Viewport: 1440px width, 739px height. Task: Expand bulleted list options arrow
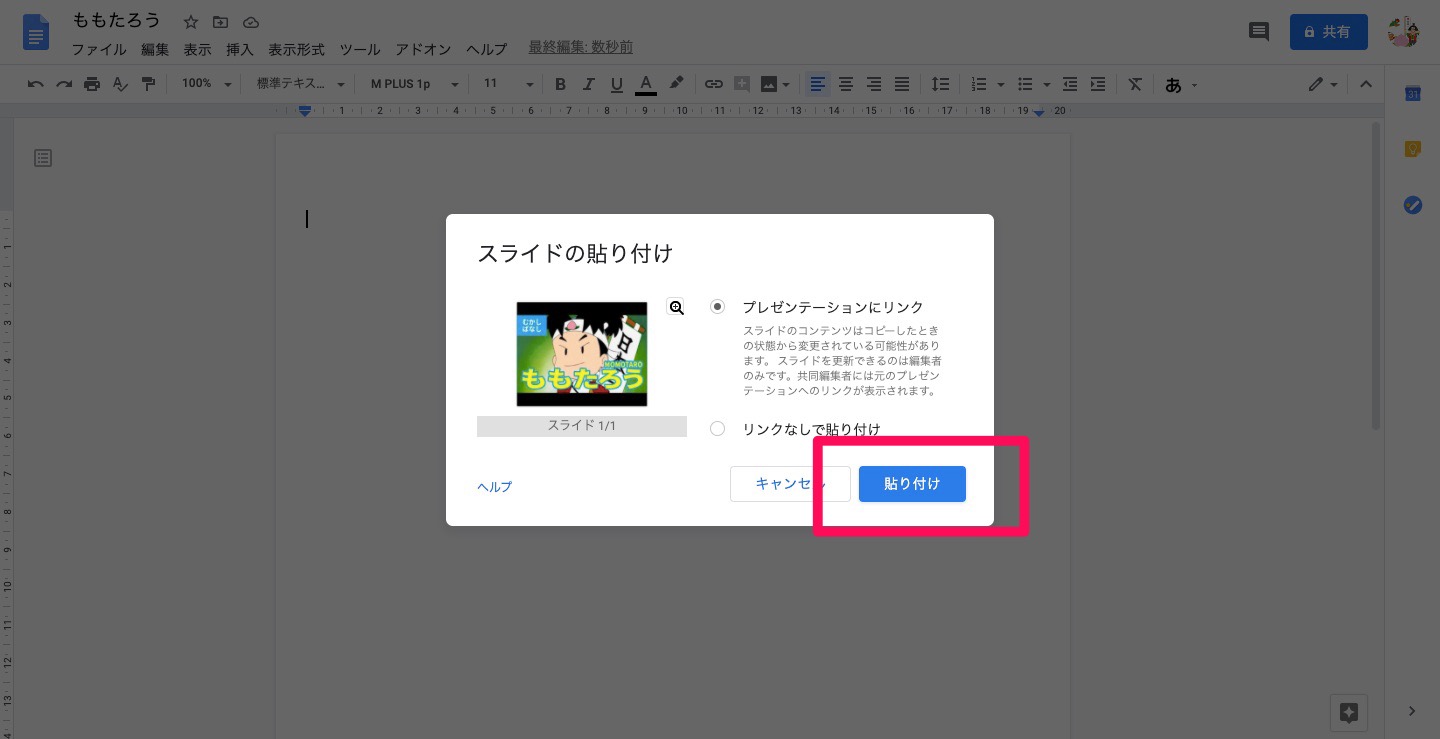pyautogui.click(x=1047, y=85)
